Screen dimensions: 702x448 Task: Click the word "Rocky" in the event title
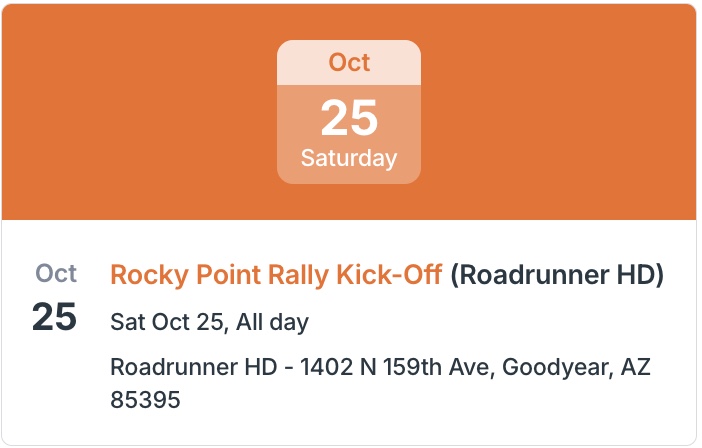point(144,275)
